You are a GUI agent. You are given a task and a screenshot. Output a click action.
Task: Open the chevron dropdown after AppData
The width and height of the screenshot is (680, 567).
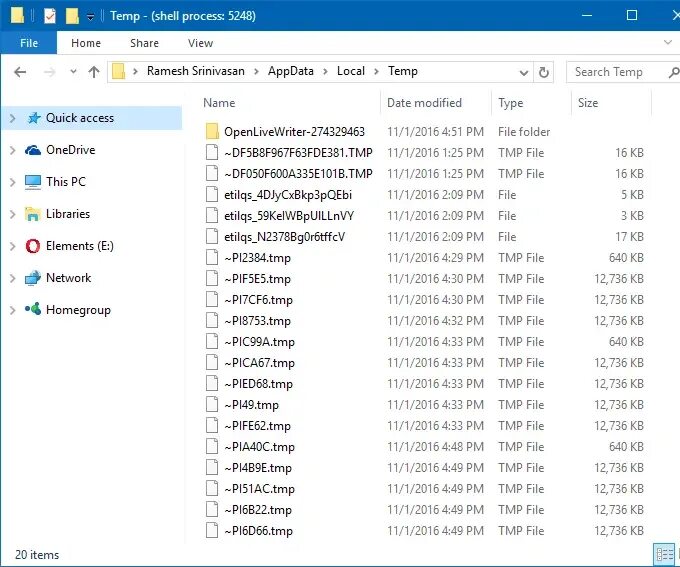click(x=325, y=72)
